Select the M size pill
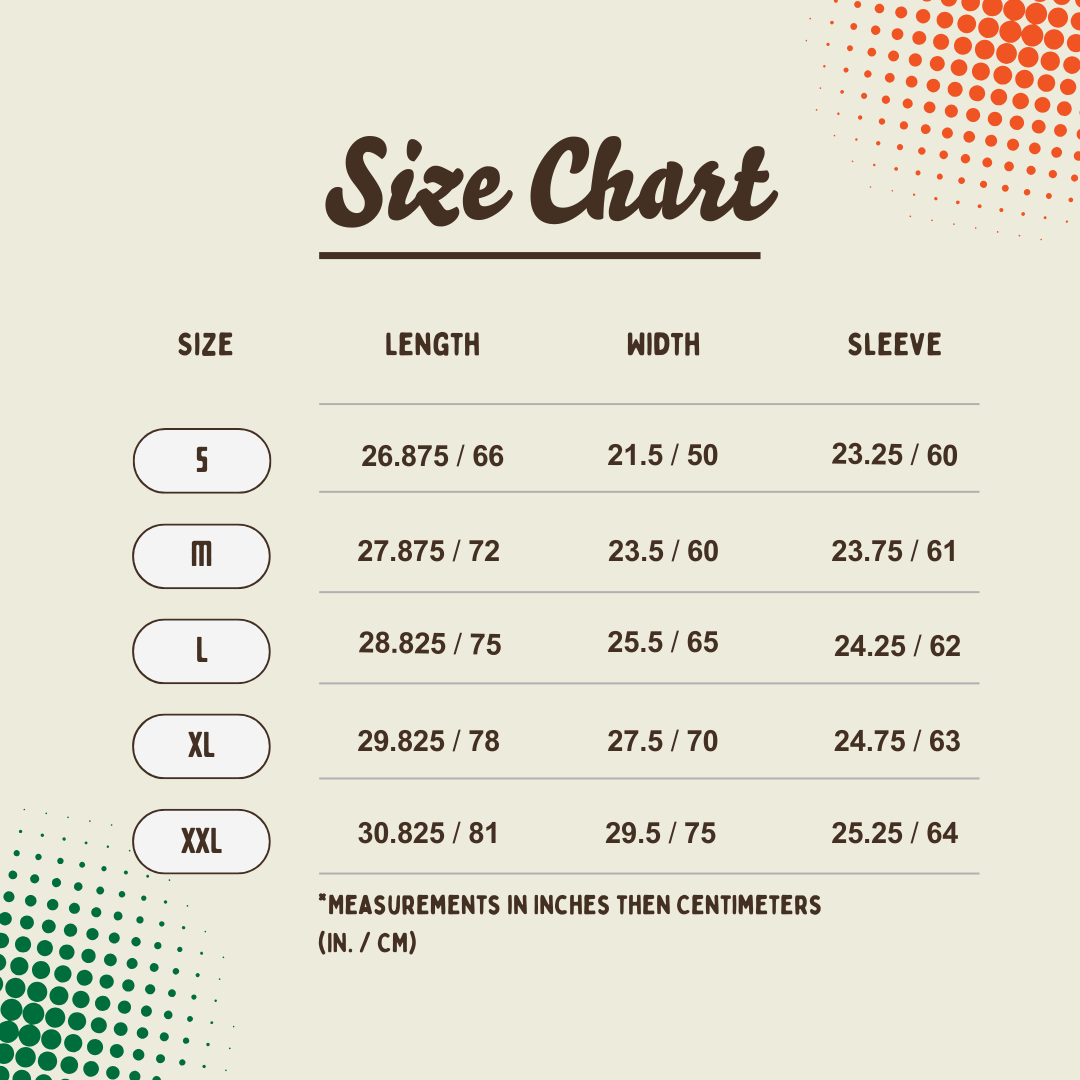The height and width of the screenshot is (1080, 1080). tap(201, 557)
